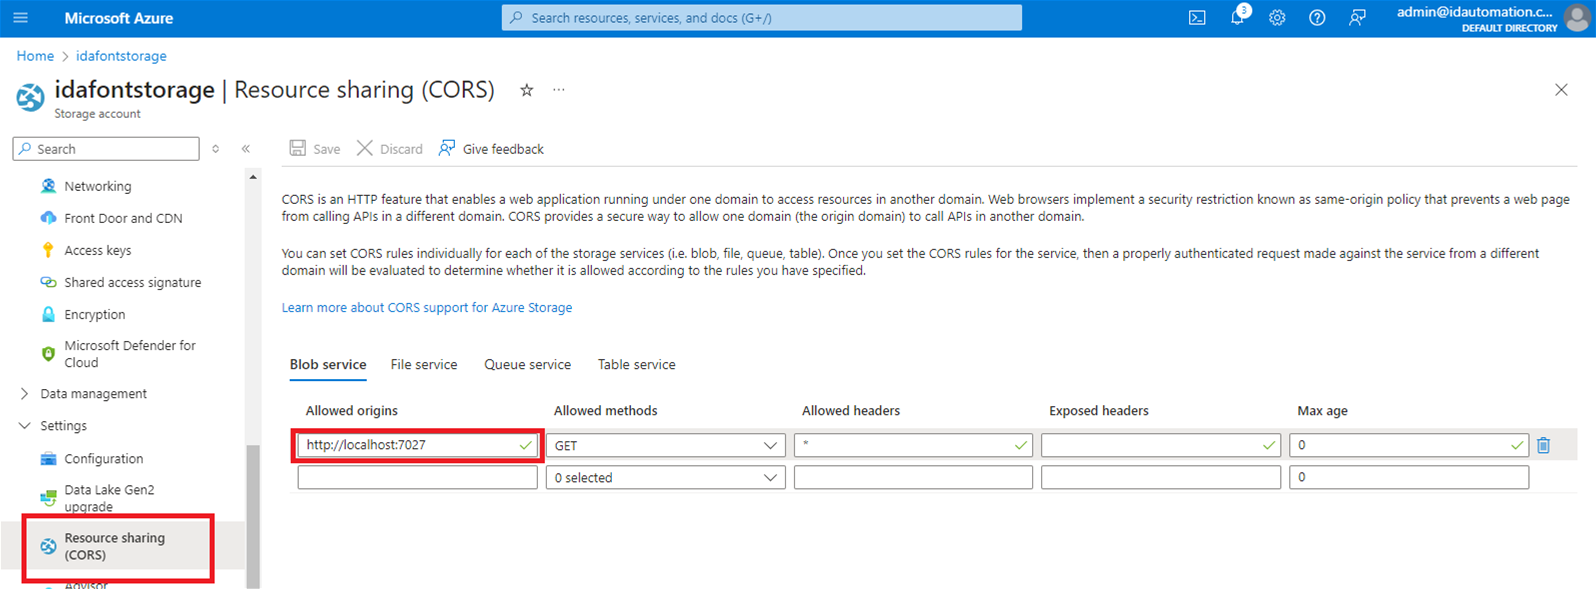Open idafontstorage breadcrumb link

[x=121, y=56]
